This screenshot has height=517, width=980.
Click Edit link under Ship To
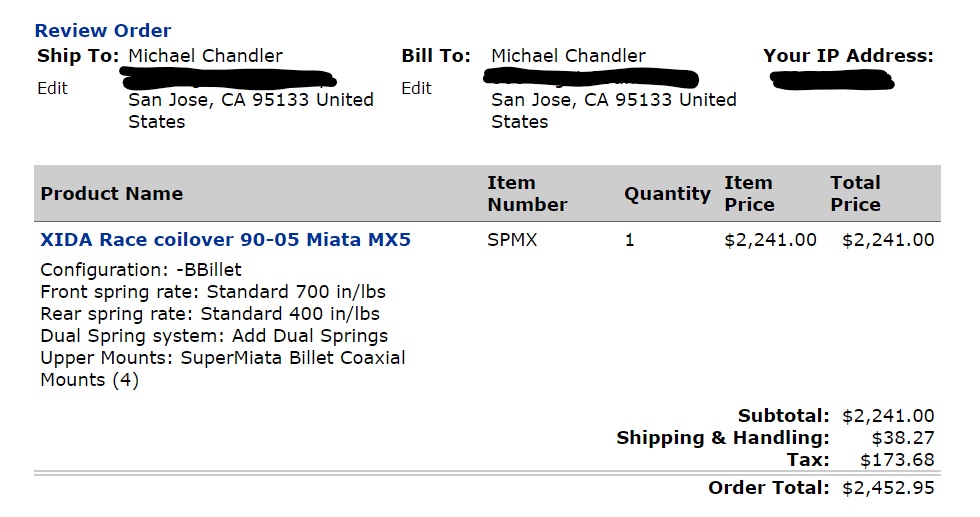(52, 88)
